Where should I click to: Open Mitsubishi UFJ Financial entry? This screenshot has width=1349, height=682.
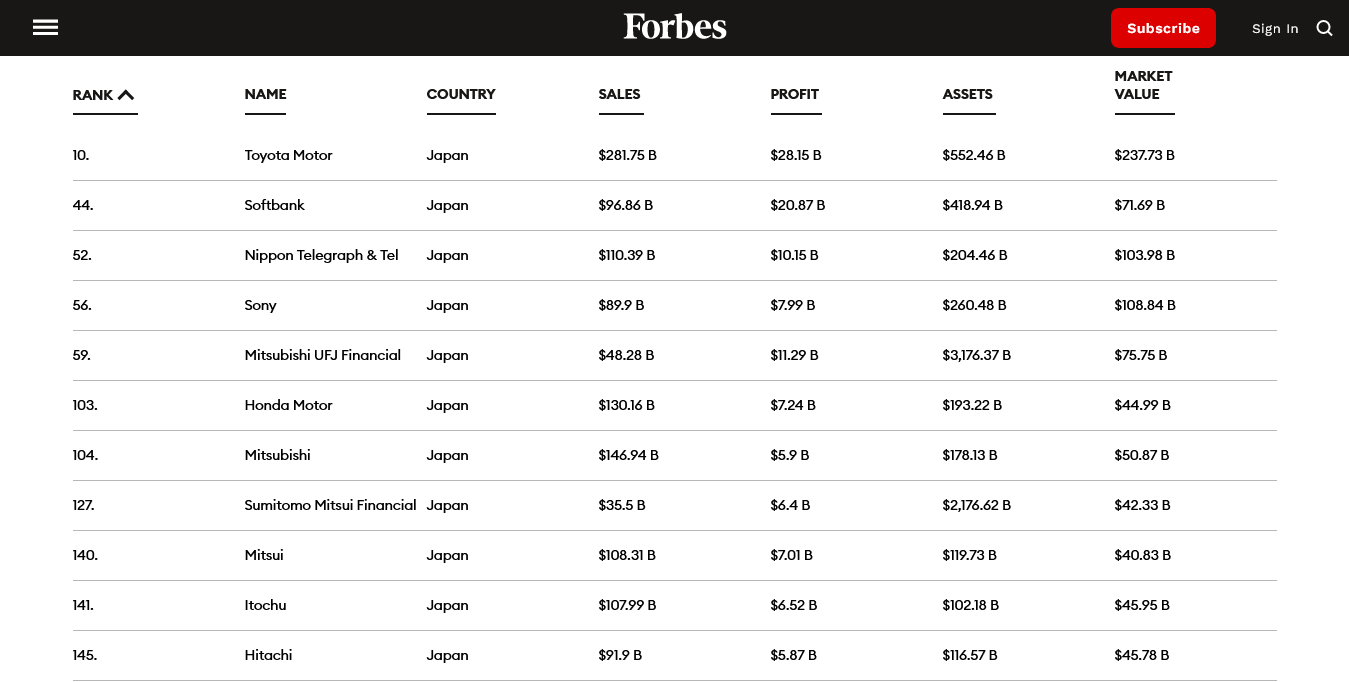[322, 355]
